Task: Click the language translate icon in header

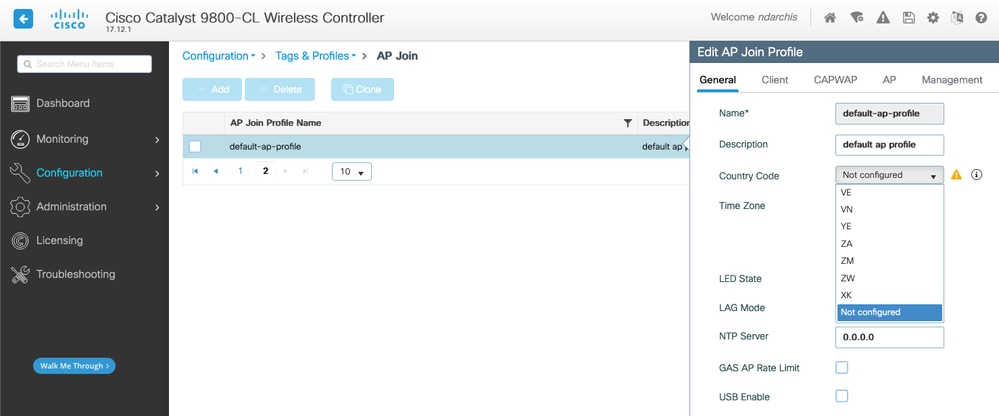Action: pos(957,18)
